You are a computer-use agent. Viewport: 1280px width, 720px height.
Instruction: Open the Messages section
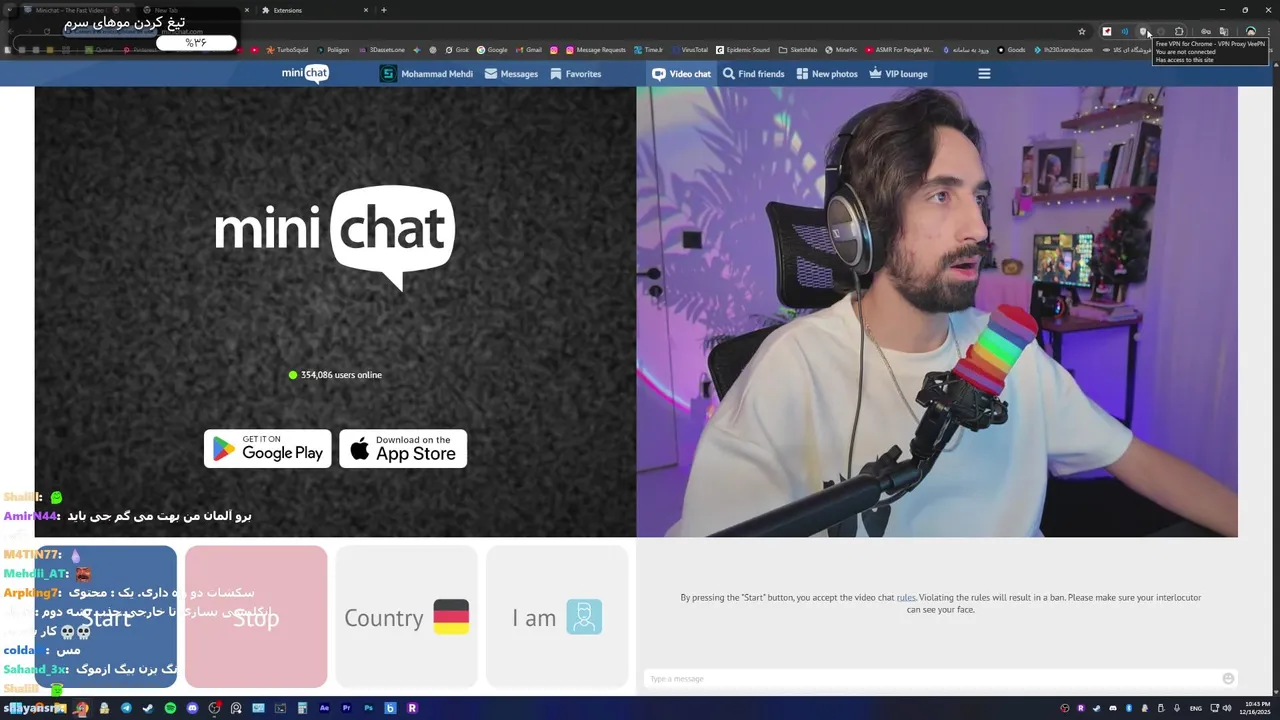click(511, 74)
